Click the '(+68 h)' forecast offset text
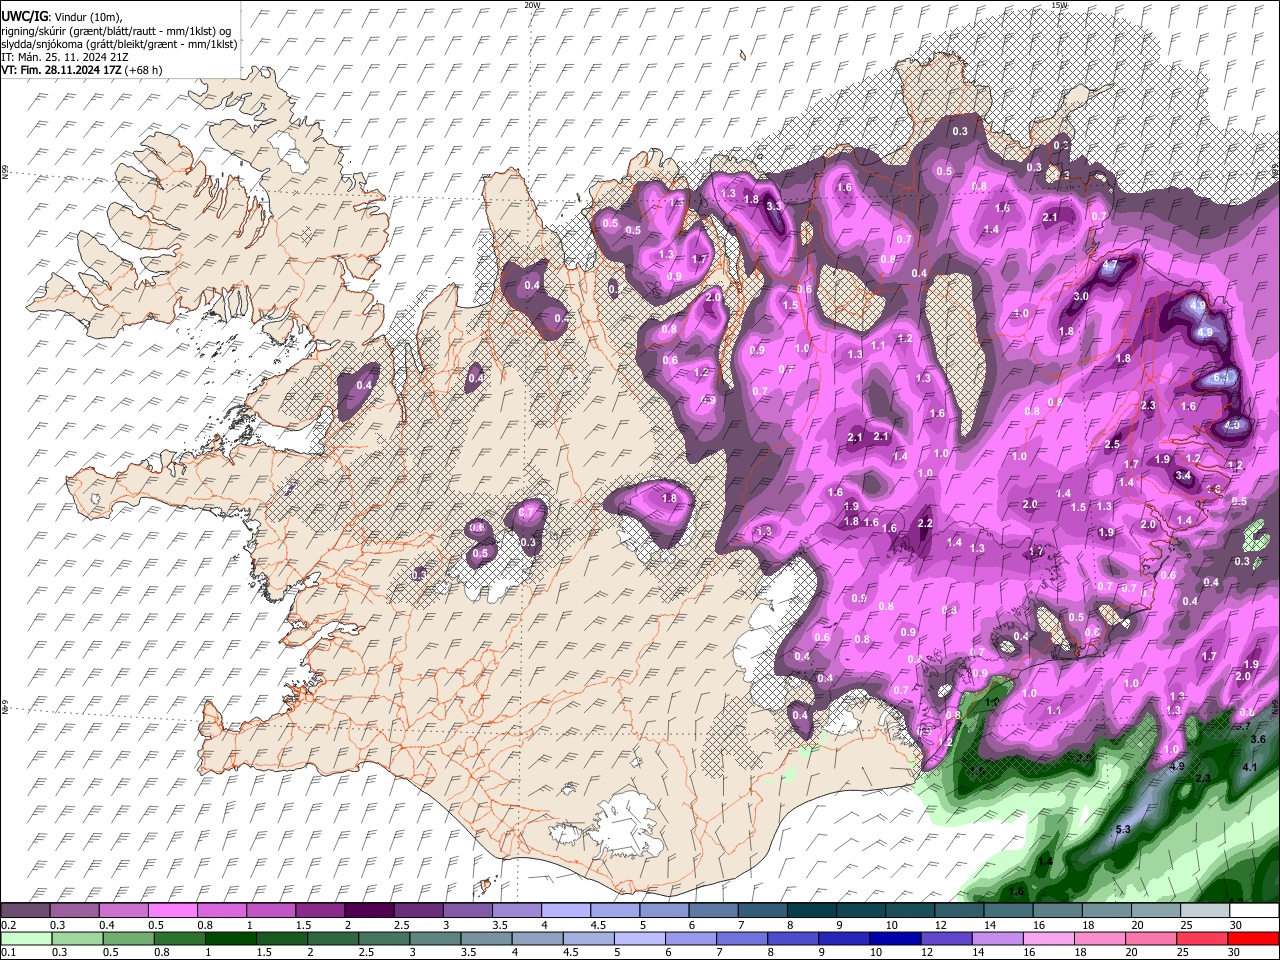 (145, 70)
